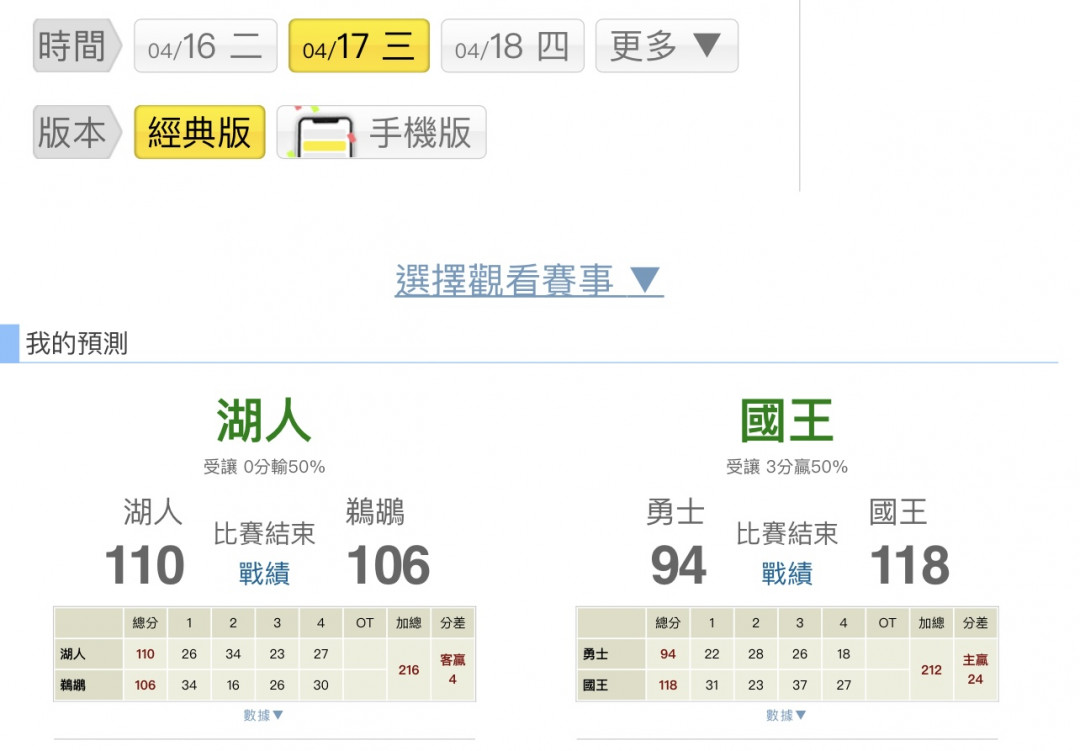Click 國王 total score 118 cell
The width and height of the screenshot is (1080, 751).
click(x=667, y=685)
